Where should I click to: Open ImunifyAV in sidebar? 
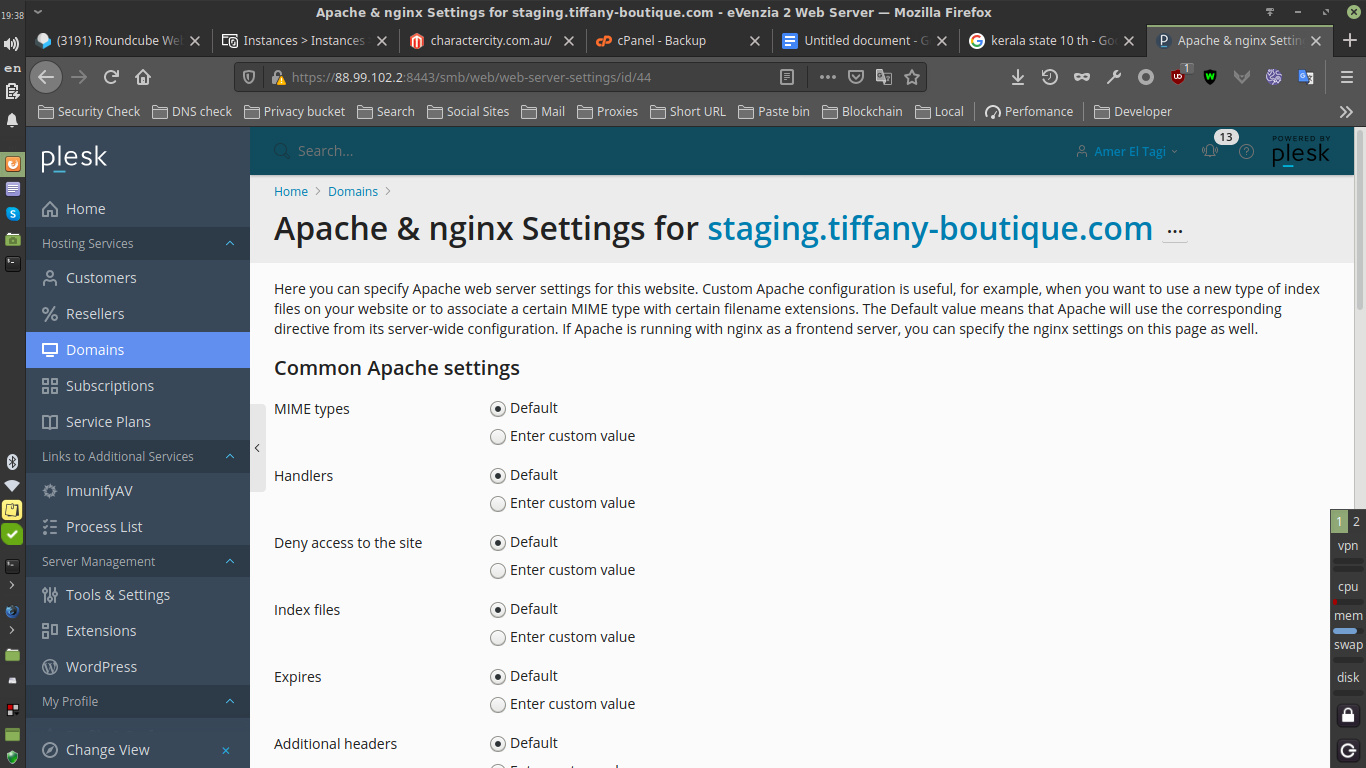click(138, 491)
